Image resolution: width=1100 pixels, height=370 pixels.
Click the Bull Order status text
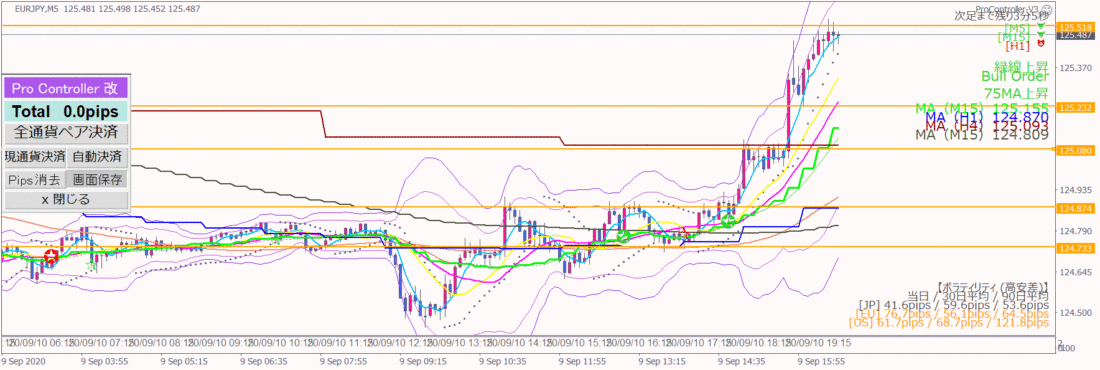(x=1015, y=77)
